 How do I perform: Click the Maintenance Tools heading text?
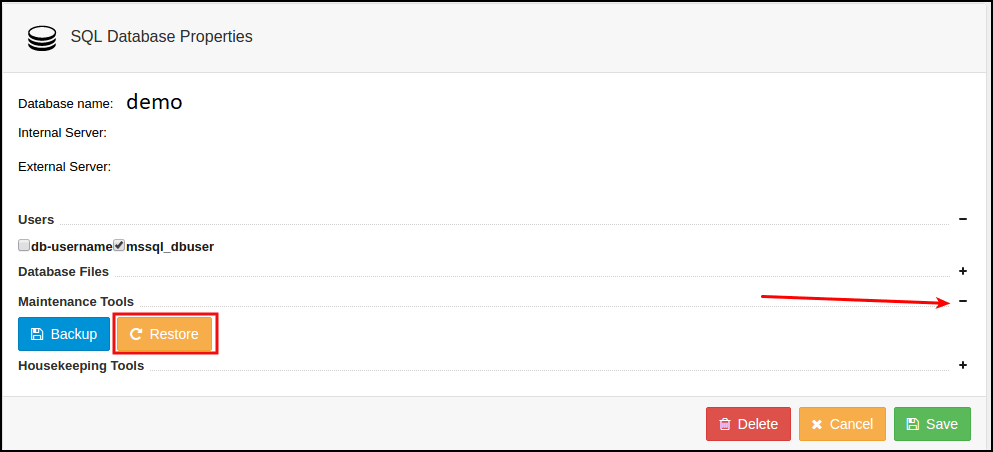pos(76,301)
